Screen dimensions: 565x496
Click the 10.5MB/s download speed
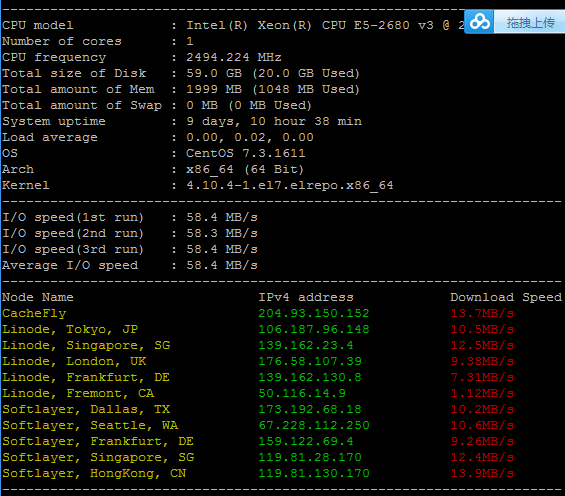tap(482, 329)
